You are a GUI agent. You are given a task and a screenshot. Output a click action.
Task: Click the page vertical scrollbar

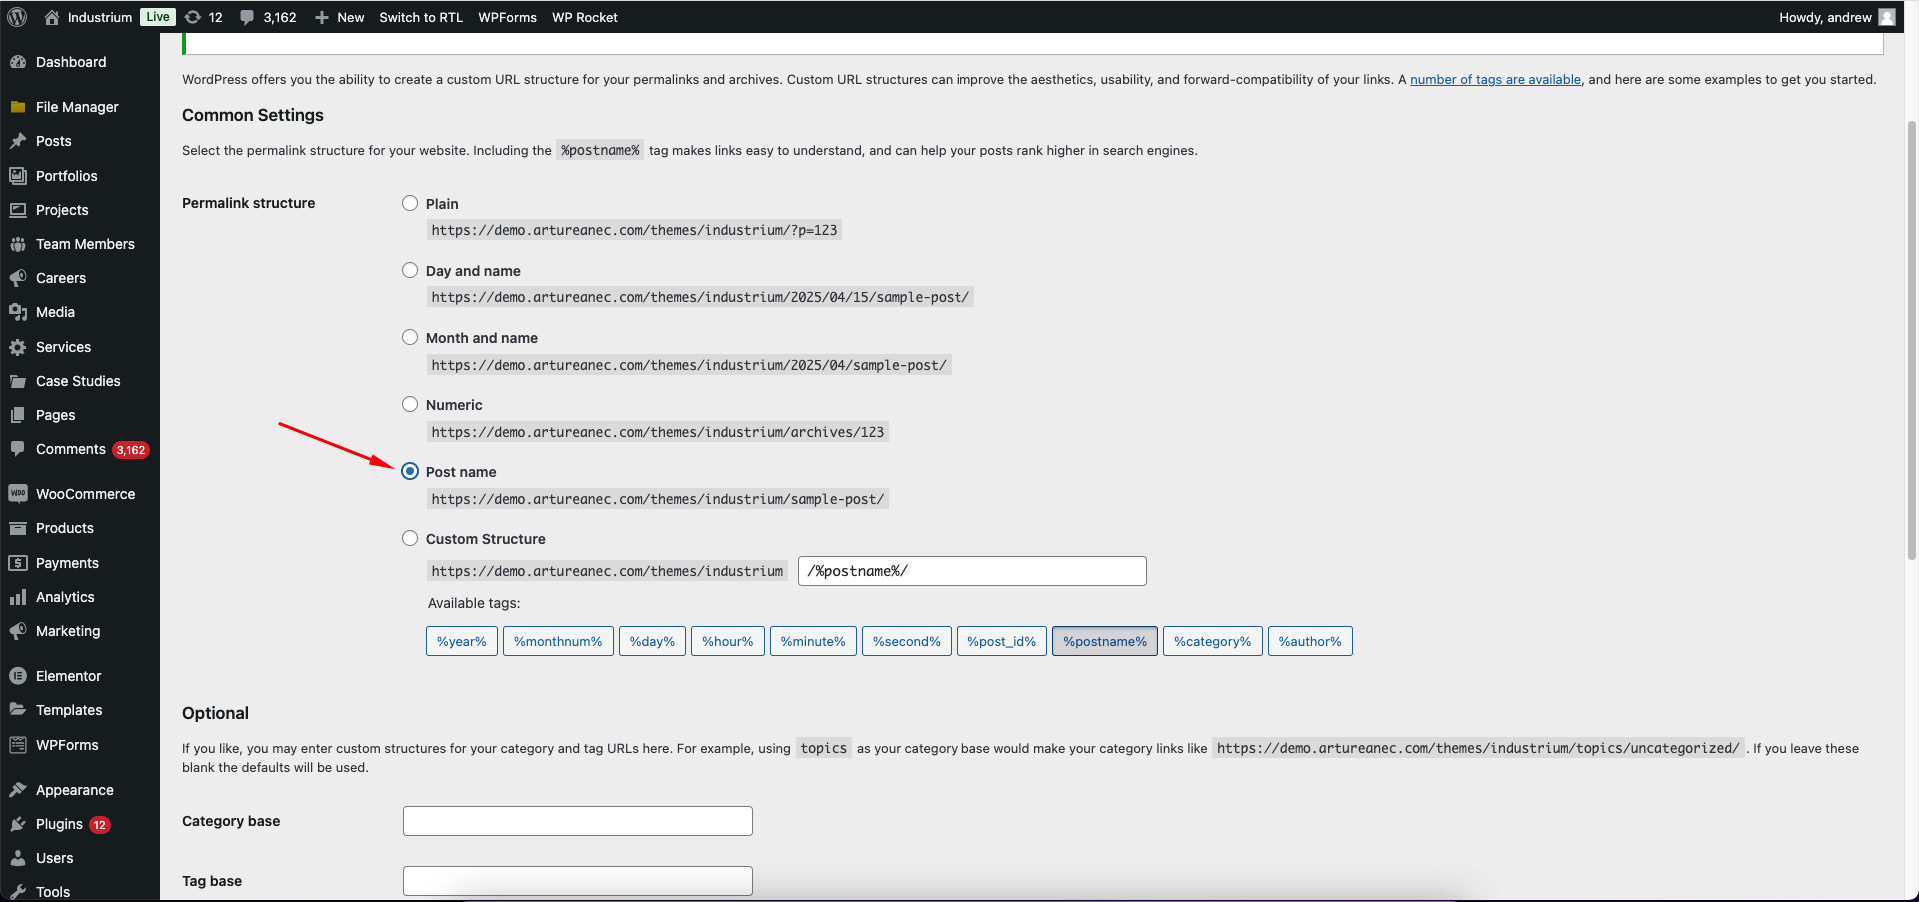click(x=1912, y=340)
